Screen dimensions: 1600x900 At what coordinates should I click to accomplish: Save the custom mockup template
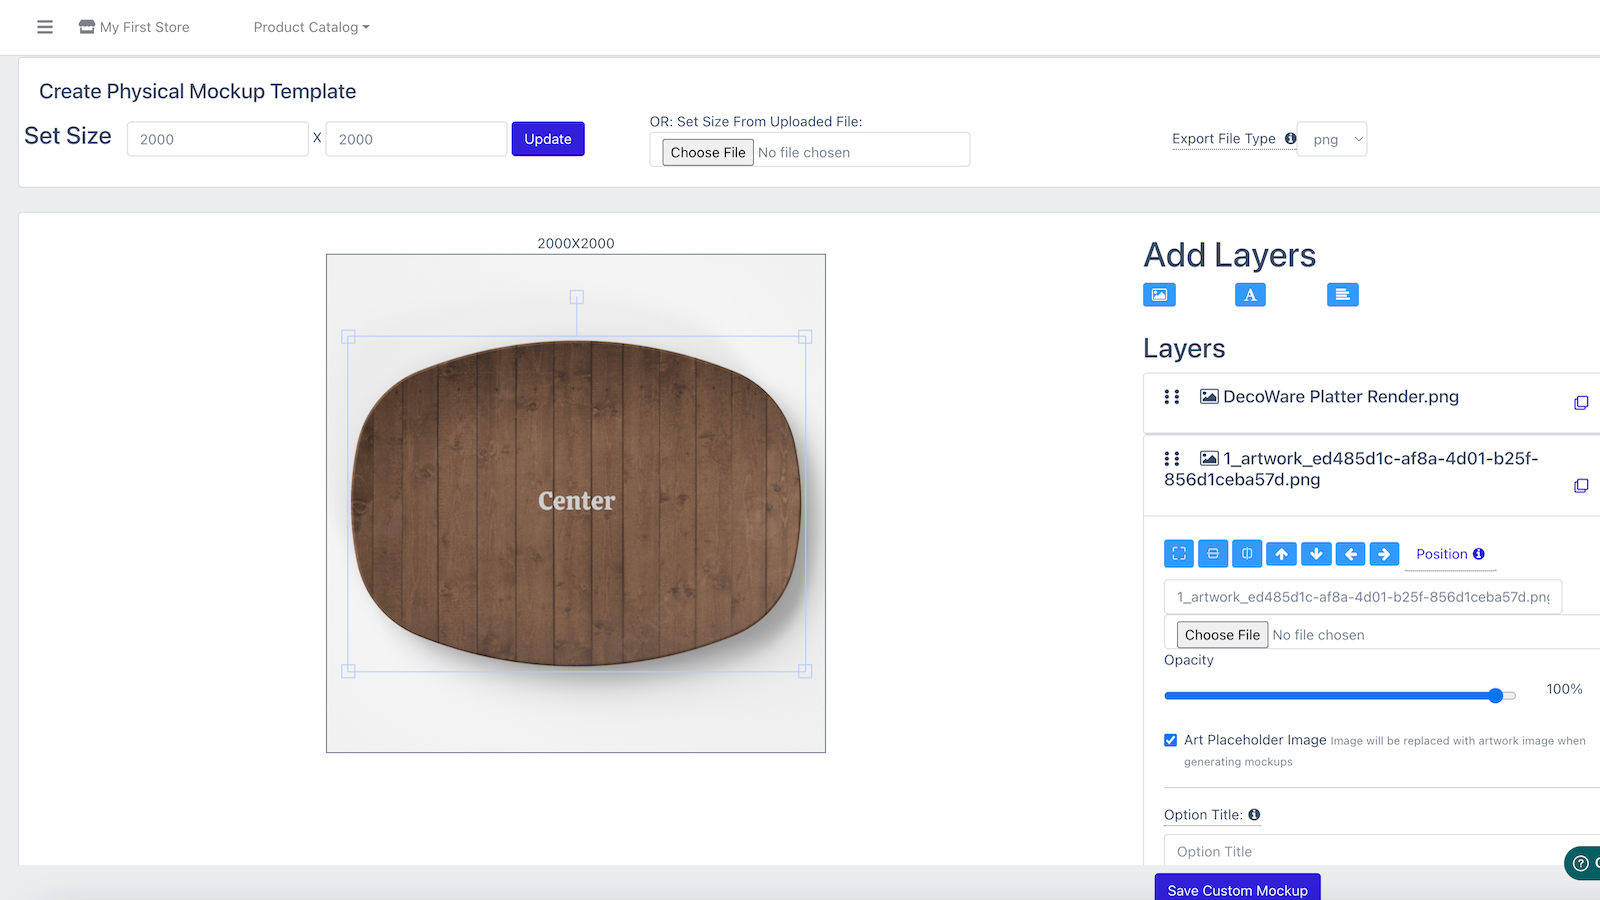pos(1237,889)
